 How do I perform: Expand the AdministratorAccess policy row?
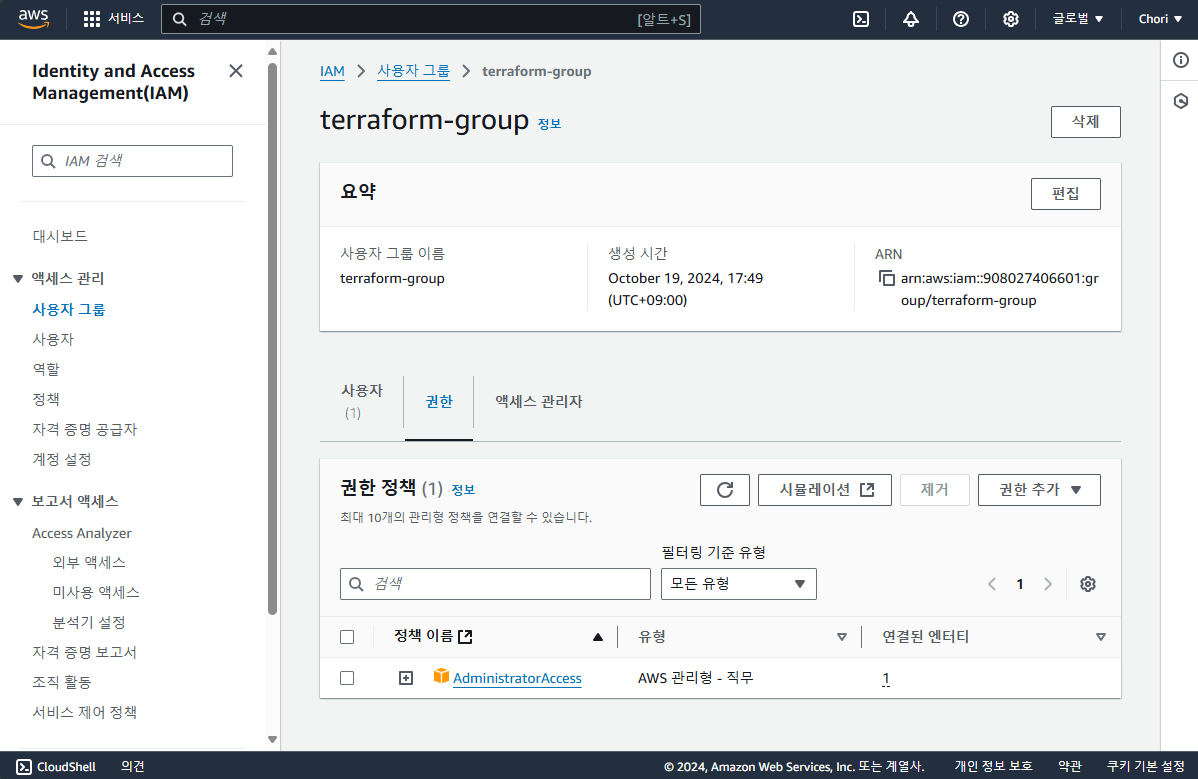pyautogui.click(x=406, y=678)
